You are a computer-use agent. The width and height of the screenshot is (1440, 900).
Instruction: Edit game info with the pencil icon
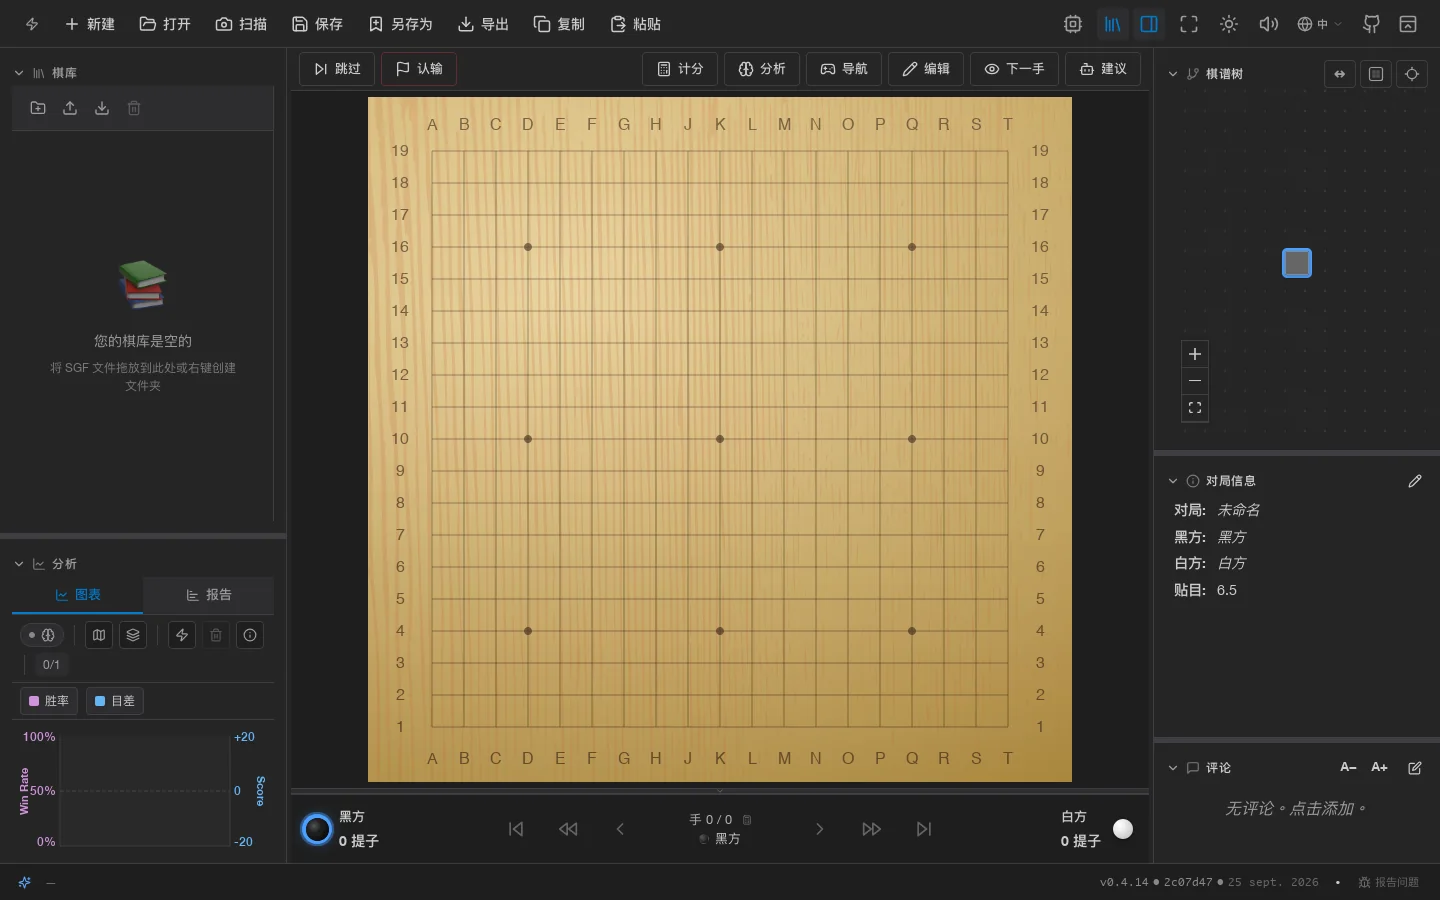(x=1415, y=481)
